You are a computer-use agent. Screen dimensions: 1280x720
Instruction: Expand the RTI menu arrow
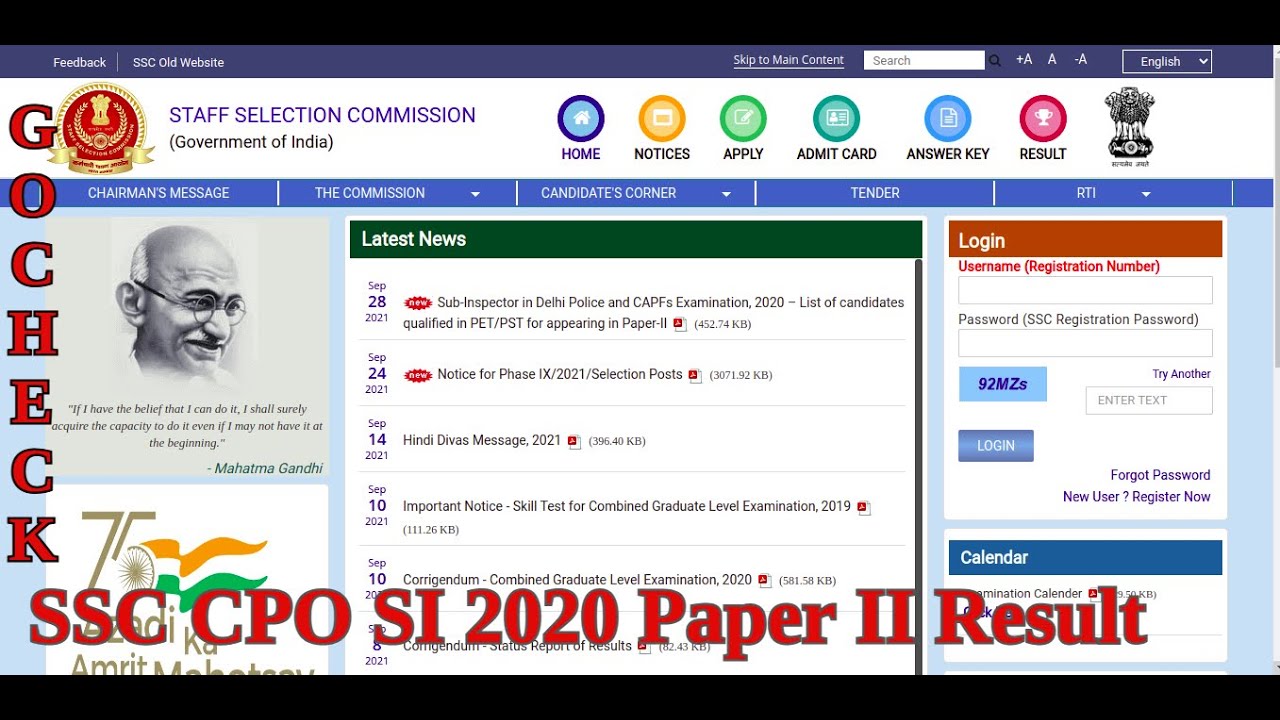(x=1146, y=194)
